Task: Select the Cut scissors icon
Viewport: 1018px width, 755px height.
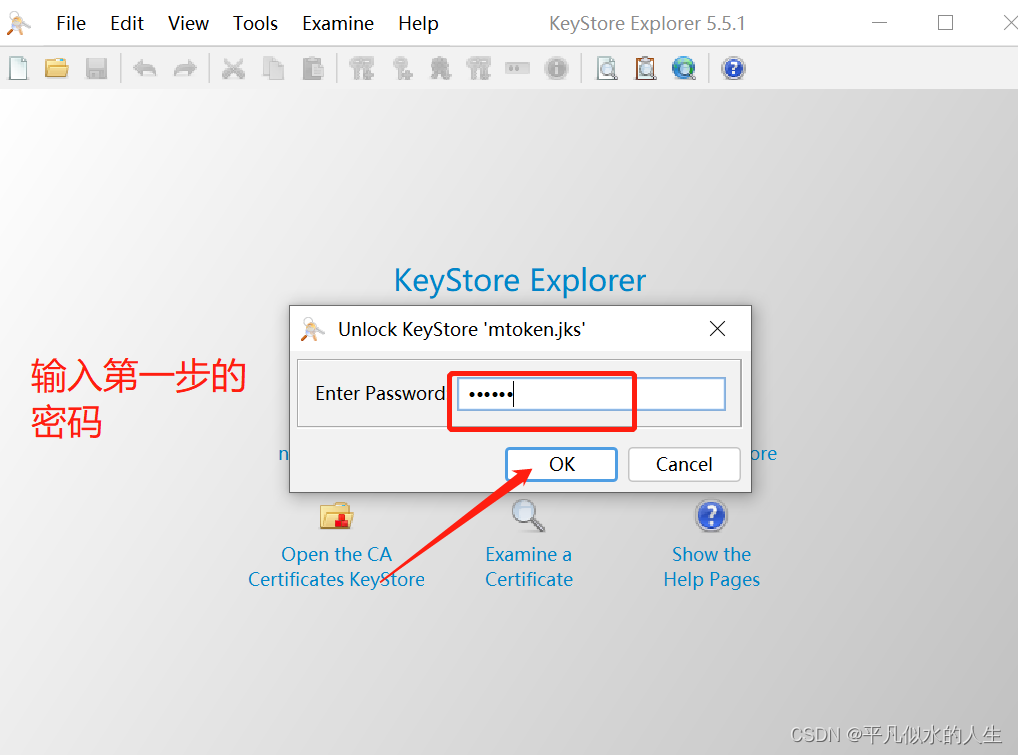Action: (233, 68)
